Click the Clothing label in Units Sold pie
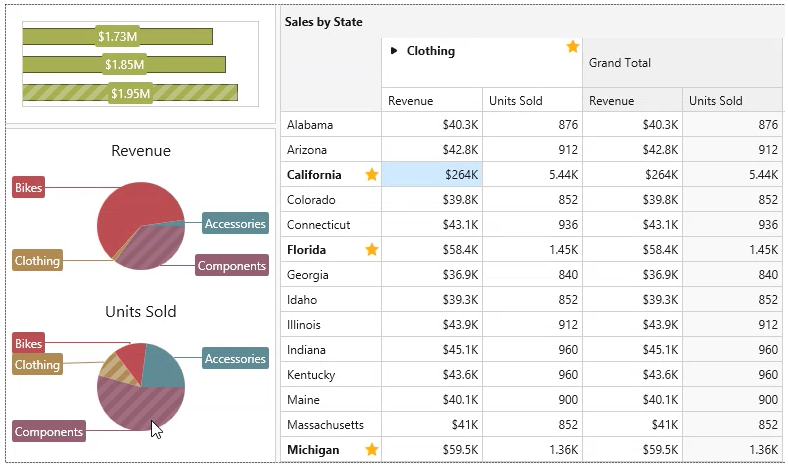This screenshot has height=469, width=788. pyautogui.click(x=37, y=365)
